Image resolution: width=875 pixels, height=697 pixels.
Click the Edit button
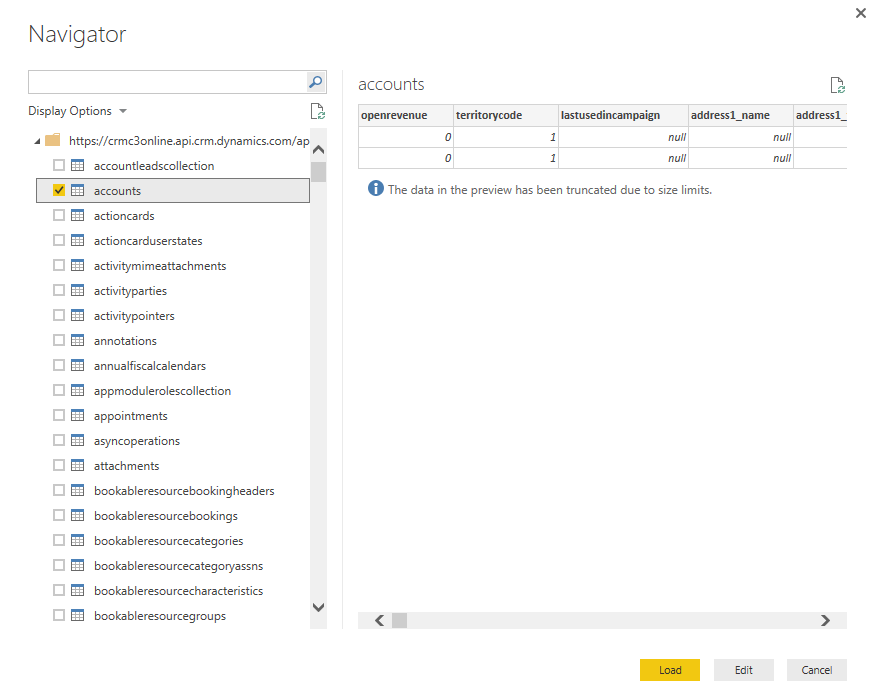tap(743, 670)
